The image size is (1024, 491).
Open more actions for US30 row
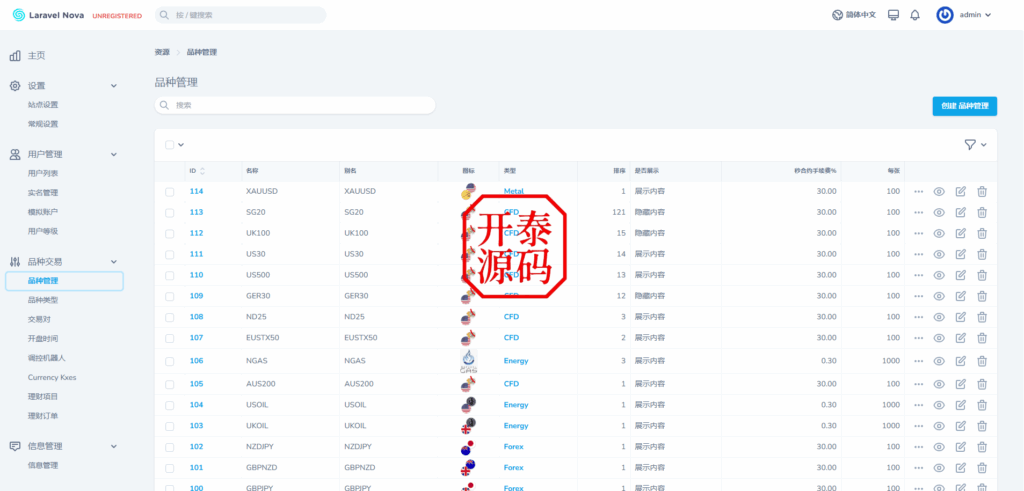point(918,254)
